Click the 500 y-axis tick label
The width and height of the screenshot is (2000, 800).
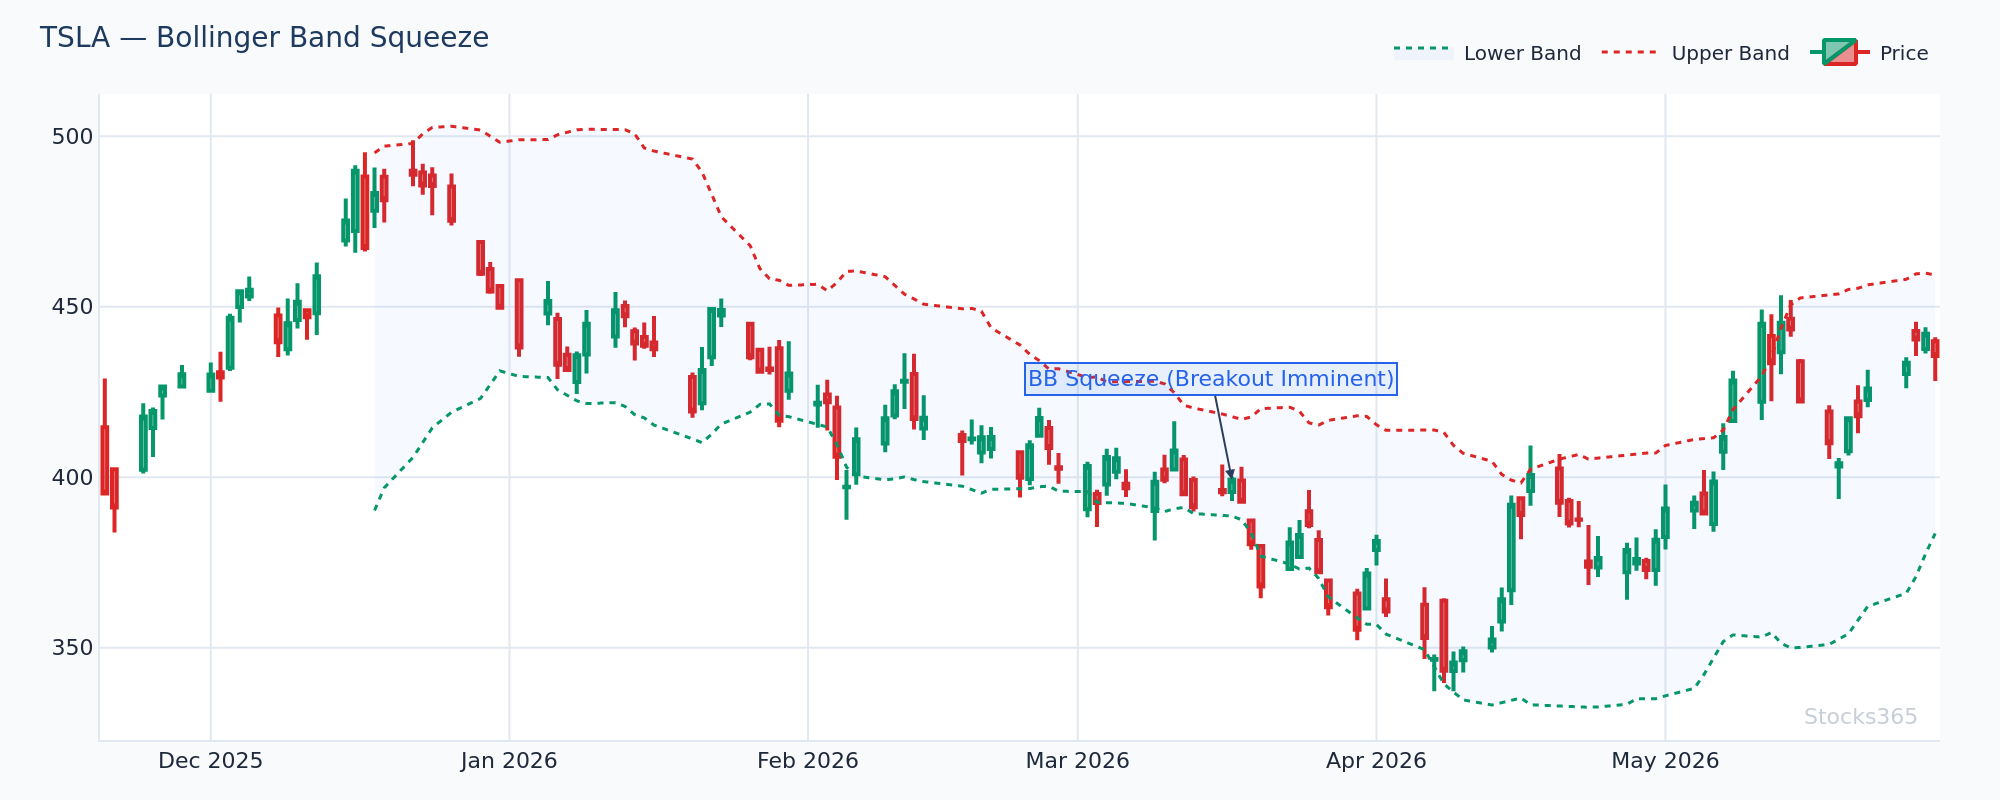[x=72, y=137]
